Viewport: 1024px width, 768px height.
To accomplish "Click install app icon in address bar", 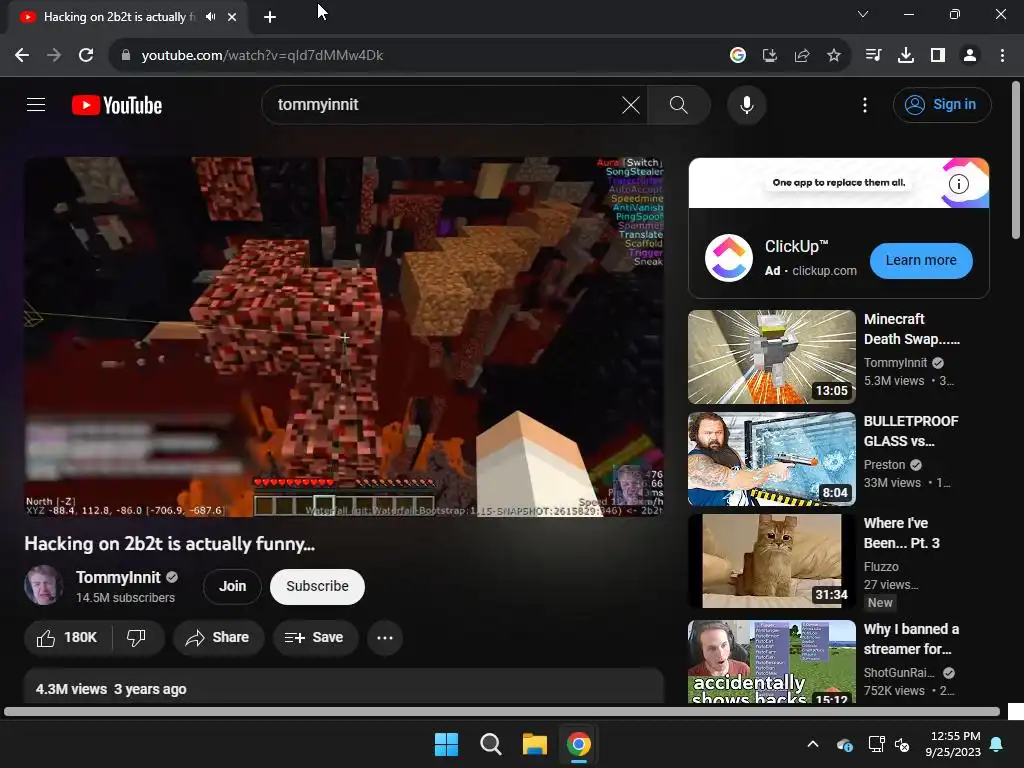I will pos(770,56).
